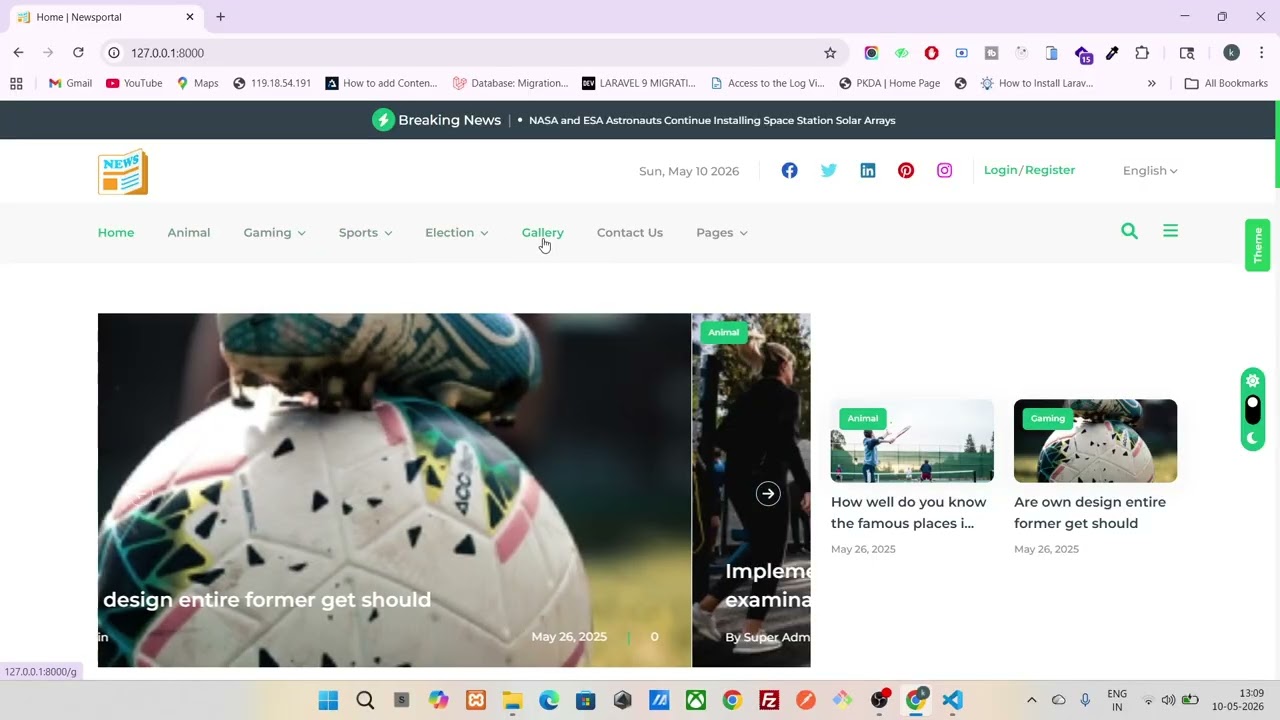Open the Animal nav item
This screenshot has width=1280, height=720.
(x=189, y=232)
